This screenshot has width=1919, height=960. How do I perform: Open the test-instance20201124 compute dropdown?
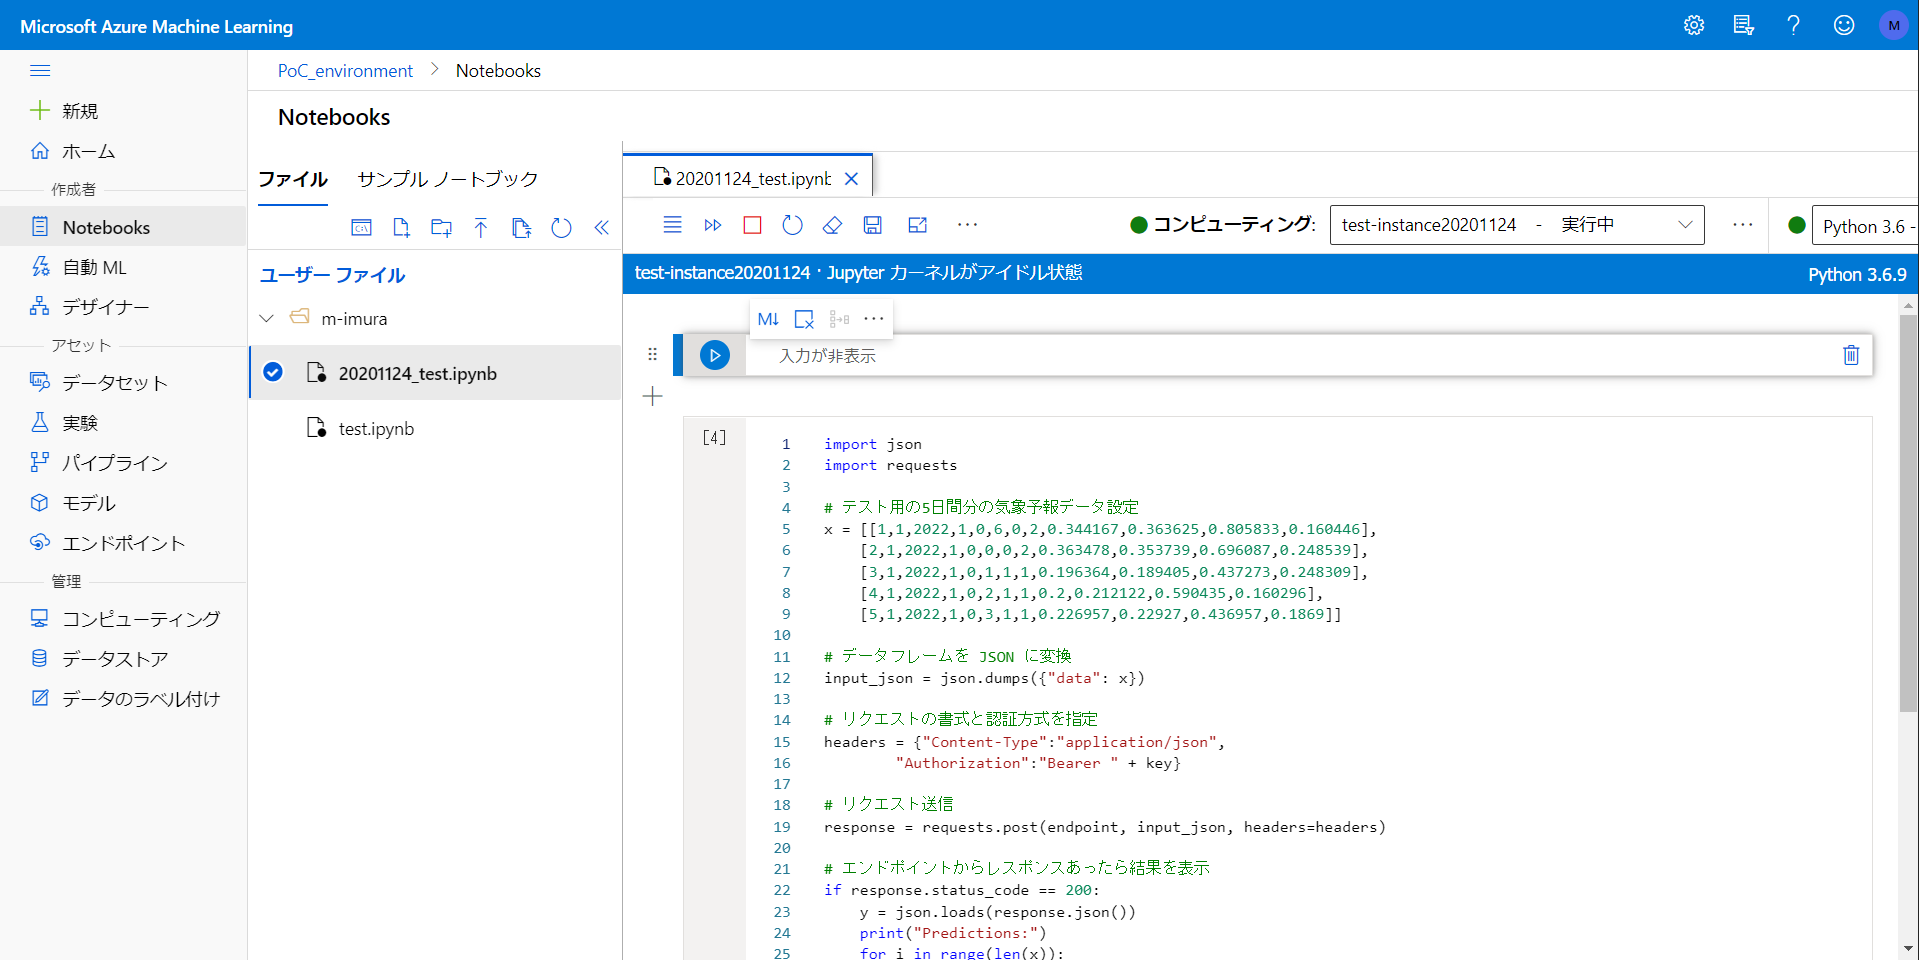click(x=1686, y=224)
